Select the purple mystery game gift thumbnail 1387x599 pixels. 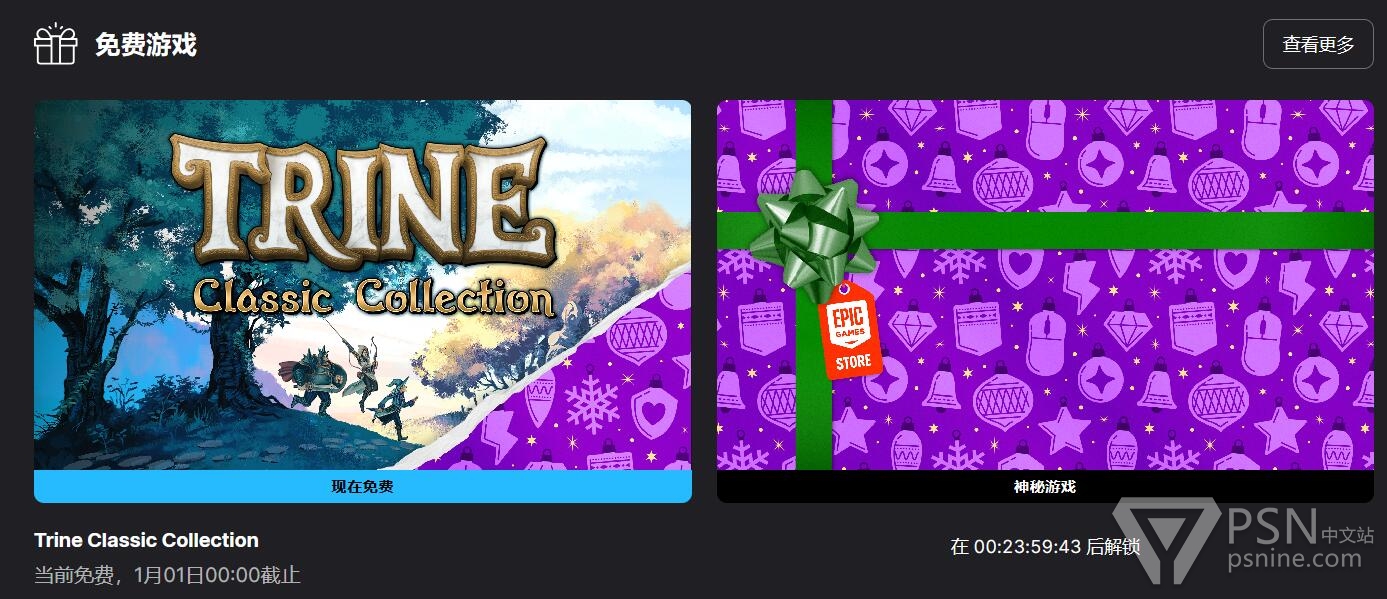(x=1045, y=285)
